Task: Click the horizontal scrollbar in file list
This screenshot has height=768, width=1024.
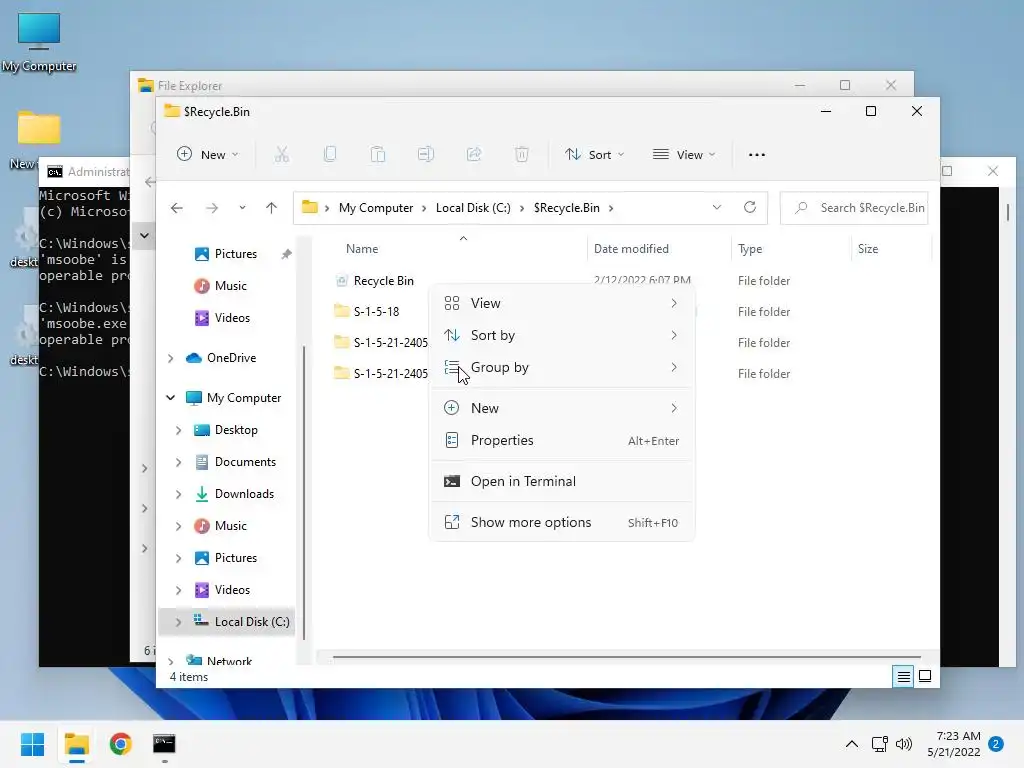Action: point(626,657)
